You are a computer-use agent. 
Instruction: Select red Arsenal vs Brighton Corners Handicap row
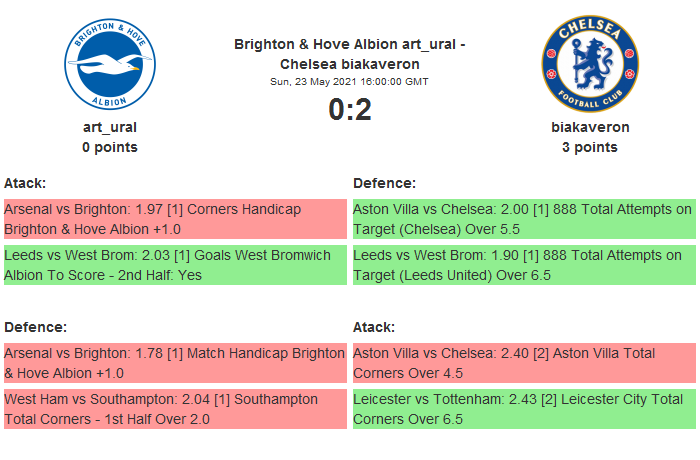pos(175,219)
